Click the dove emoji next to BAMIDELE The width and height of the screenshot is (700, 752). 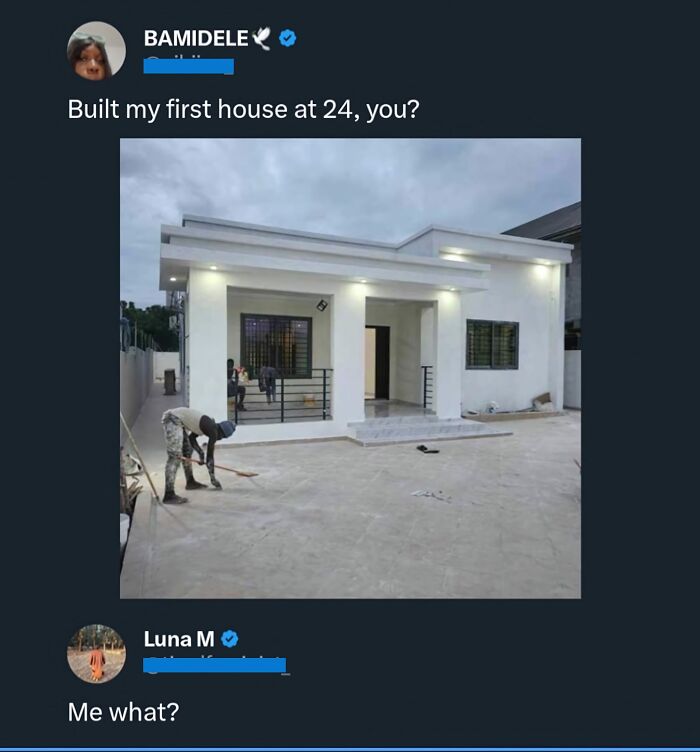point(262,38)
